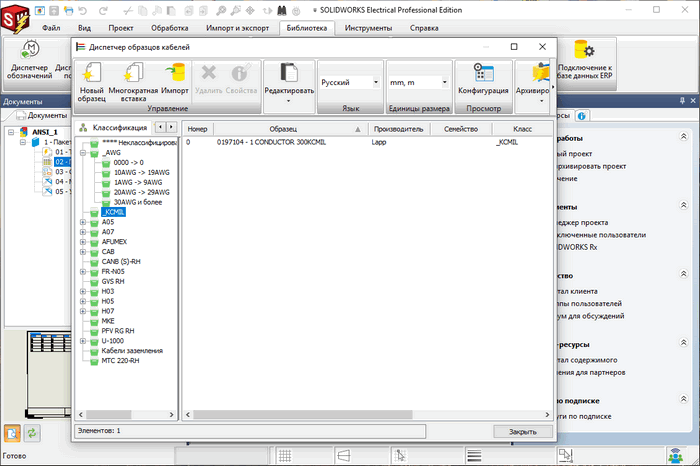Viewport: 700px width, 466px height.
Task: Select the 0197104 - 1 CONDUCTOR 300KCMIL row
Action: click(367, 142)
